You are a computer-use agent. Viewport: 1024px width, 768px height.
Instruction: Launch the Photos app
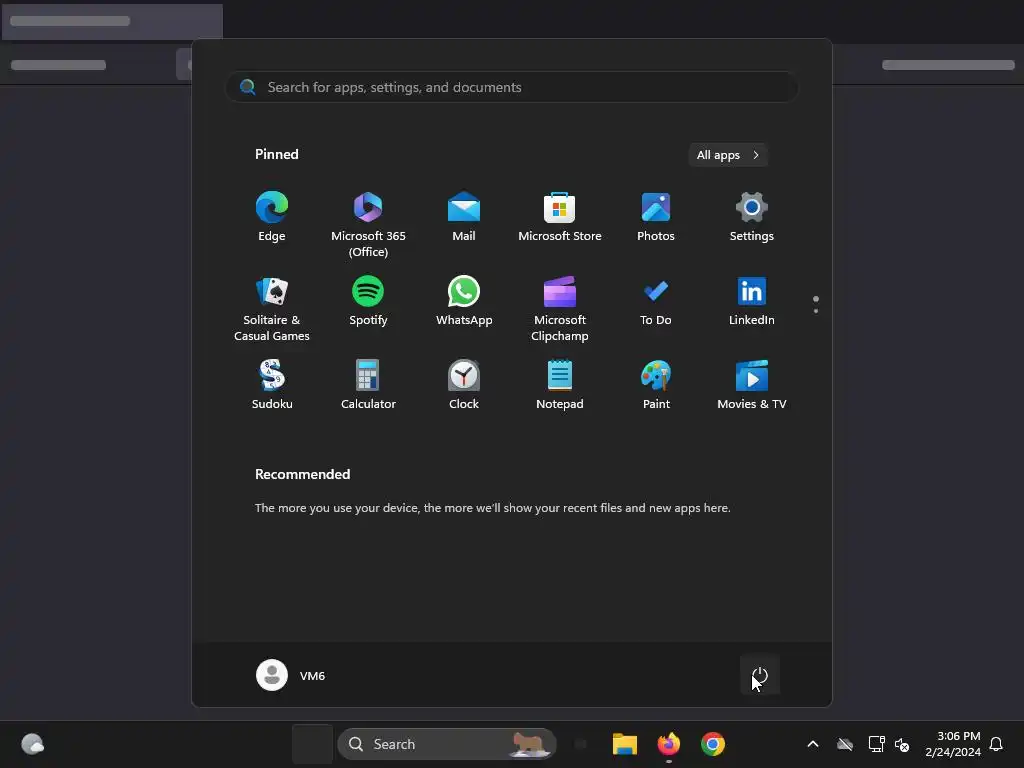click(x=656, y=217)
